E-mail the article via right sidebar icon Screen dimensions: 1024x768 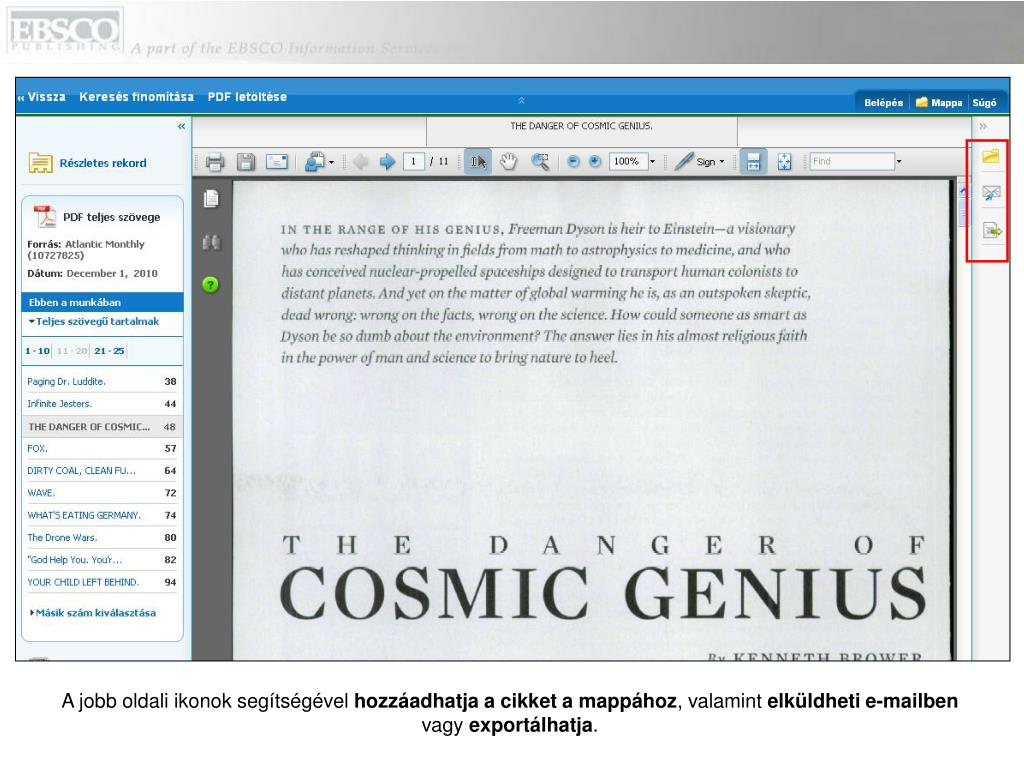tap(991, 193)
